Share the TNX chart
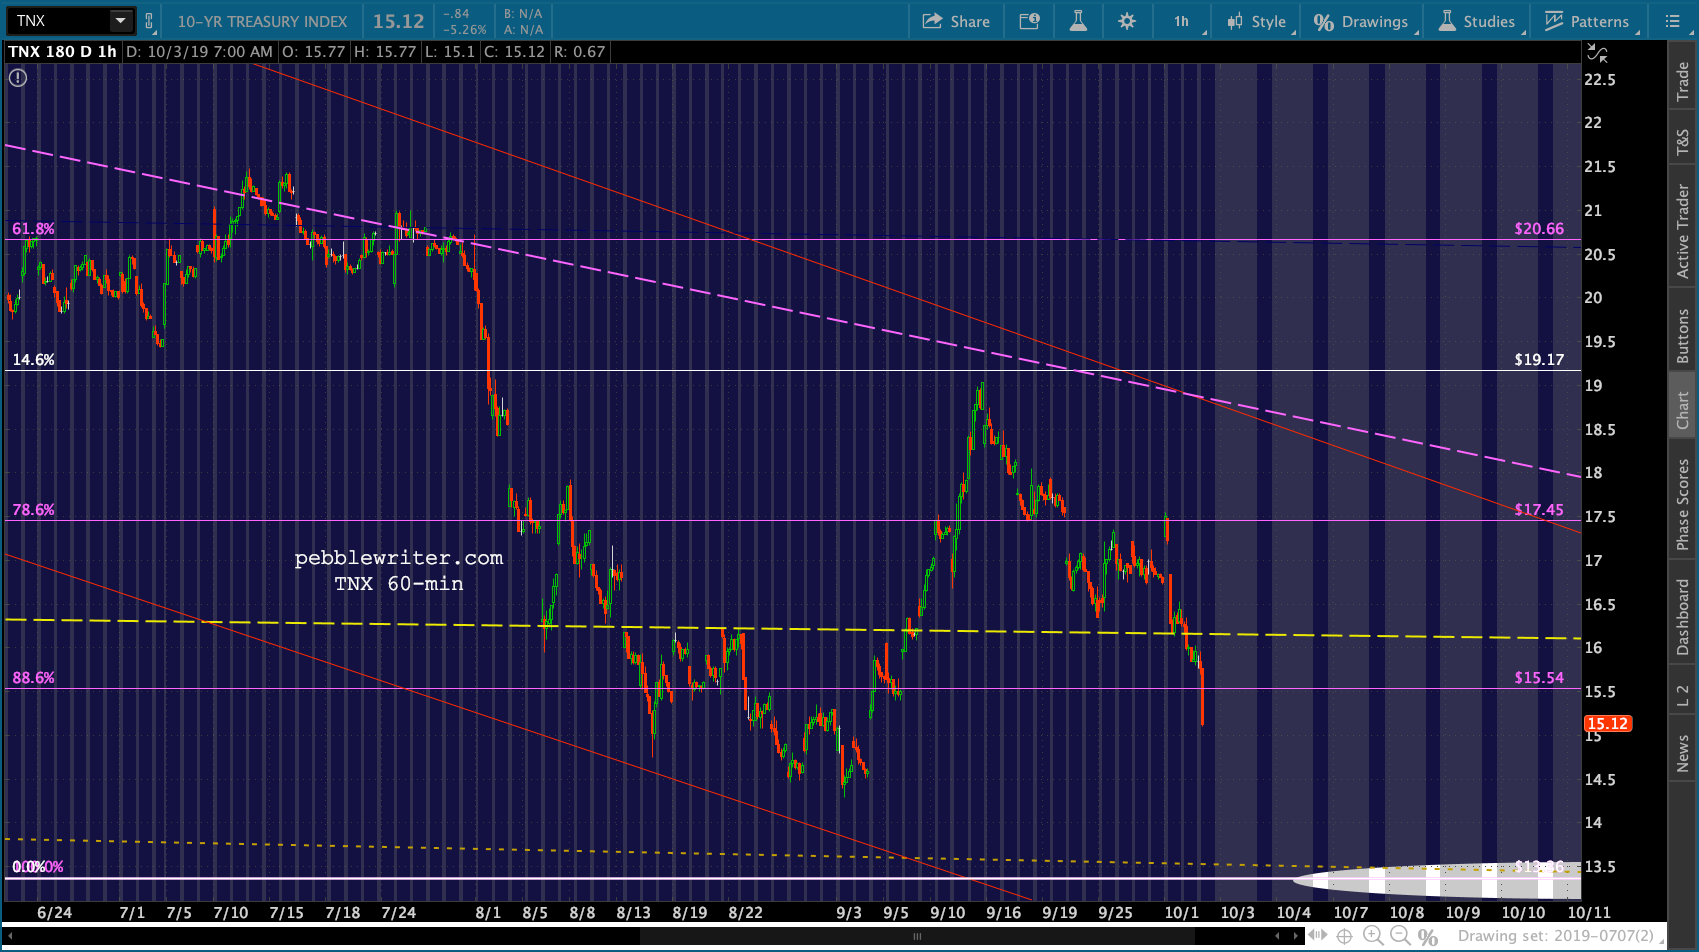Screen dimensions: 1699x952 955,21
